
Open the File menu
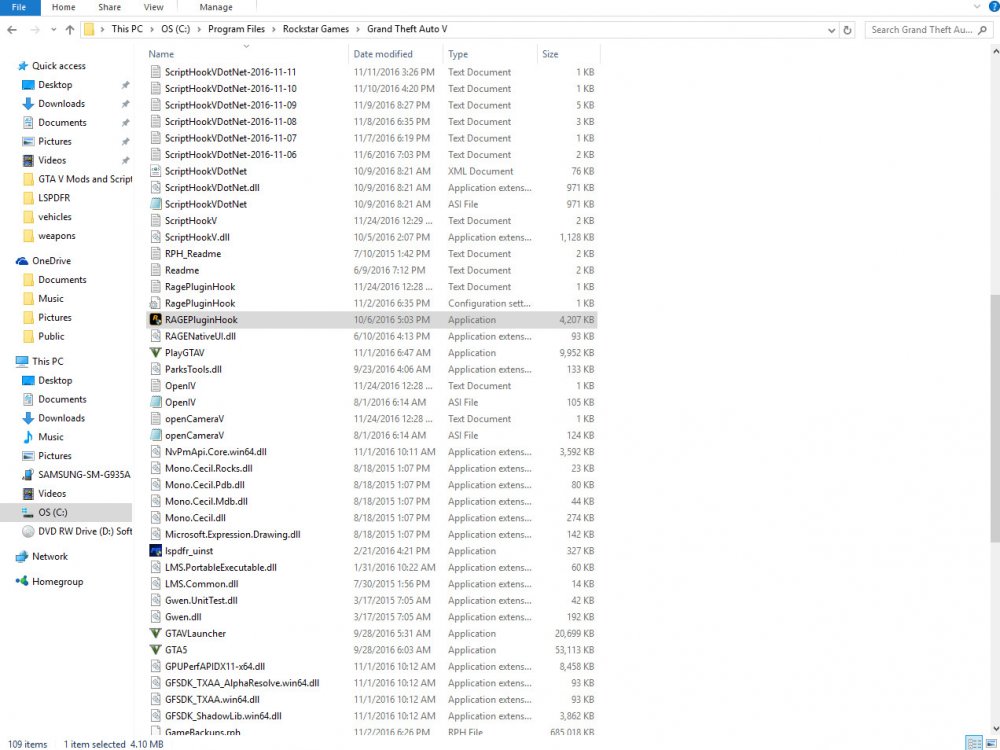(20, 7)
